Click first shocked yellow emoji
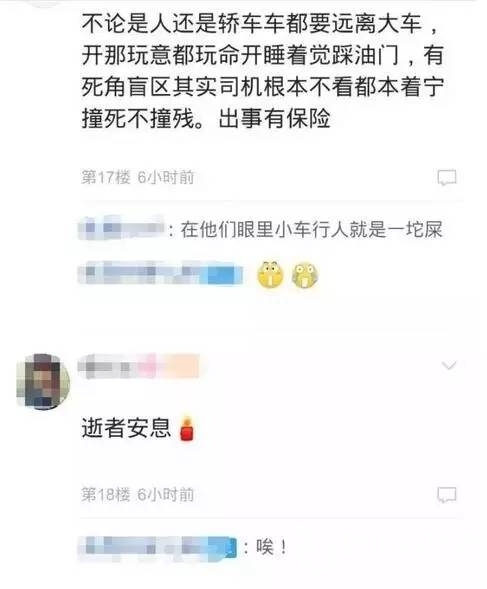Viewport: 487px width, 589px height. click(270, 274)
